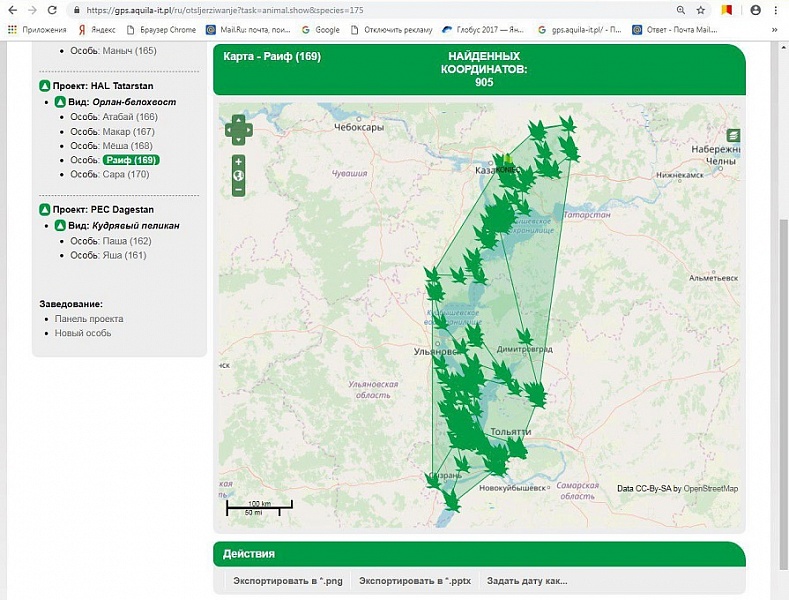Click the browser forward arrow
This screenshot has height=600, width=789.
point(32,10)
